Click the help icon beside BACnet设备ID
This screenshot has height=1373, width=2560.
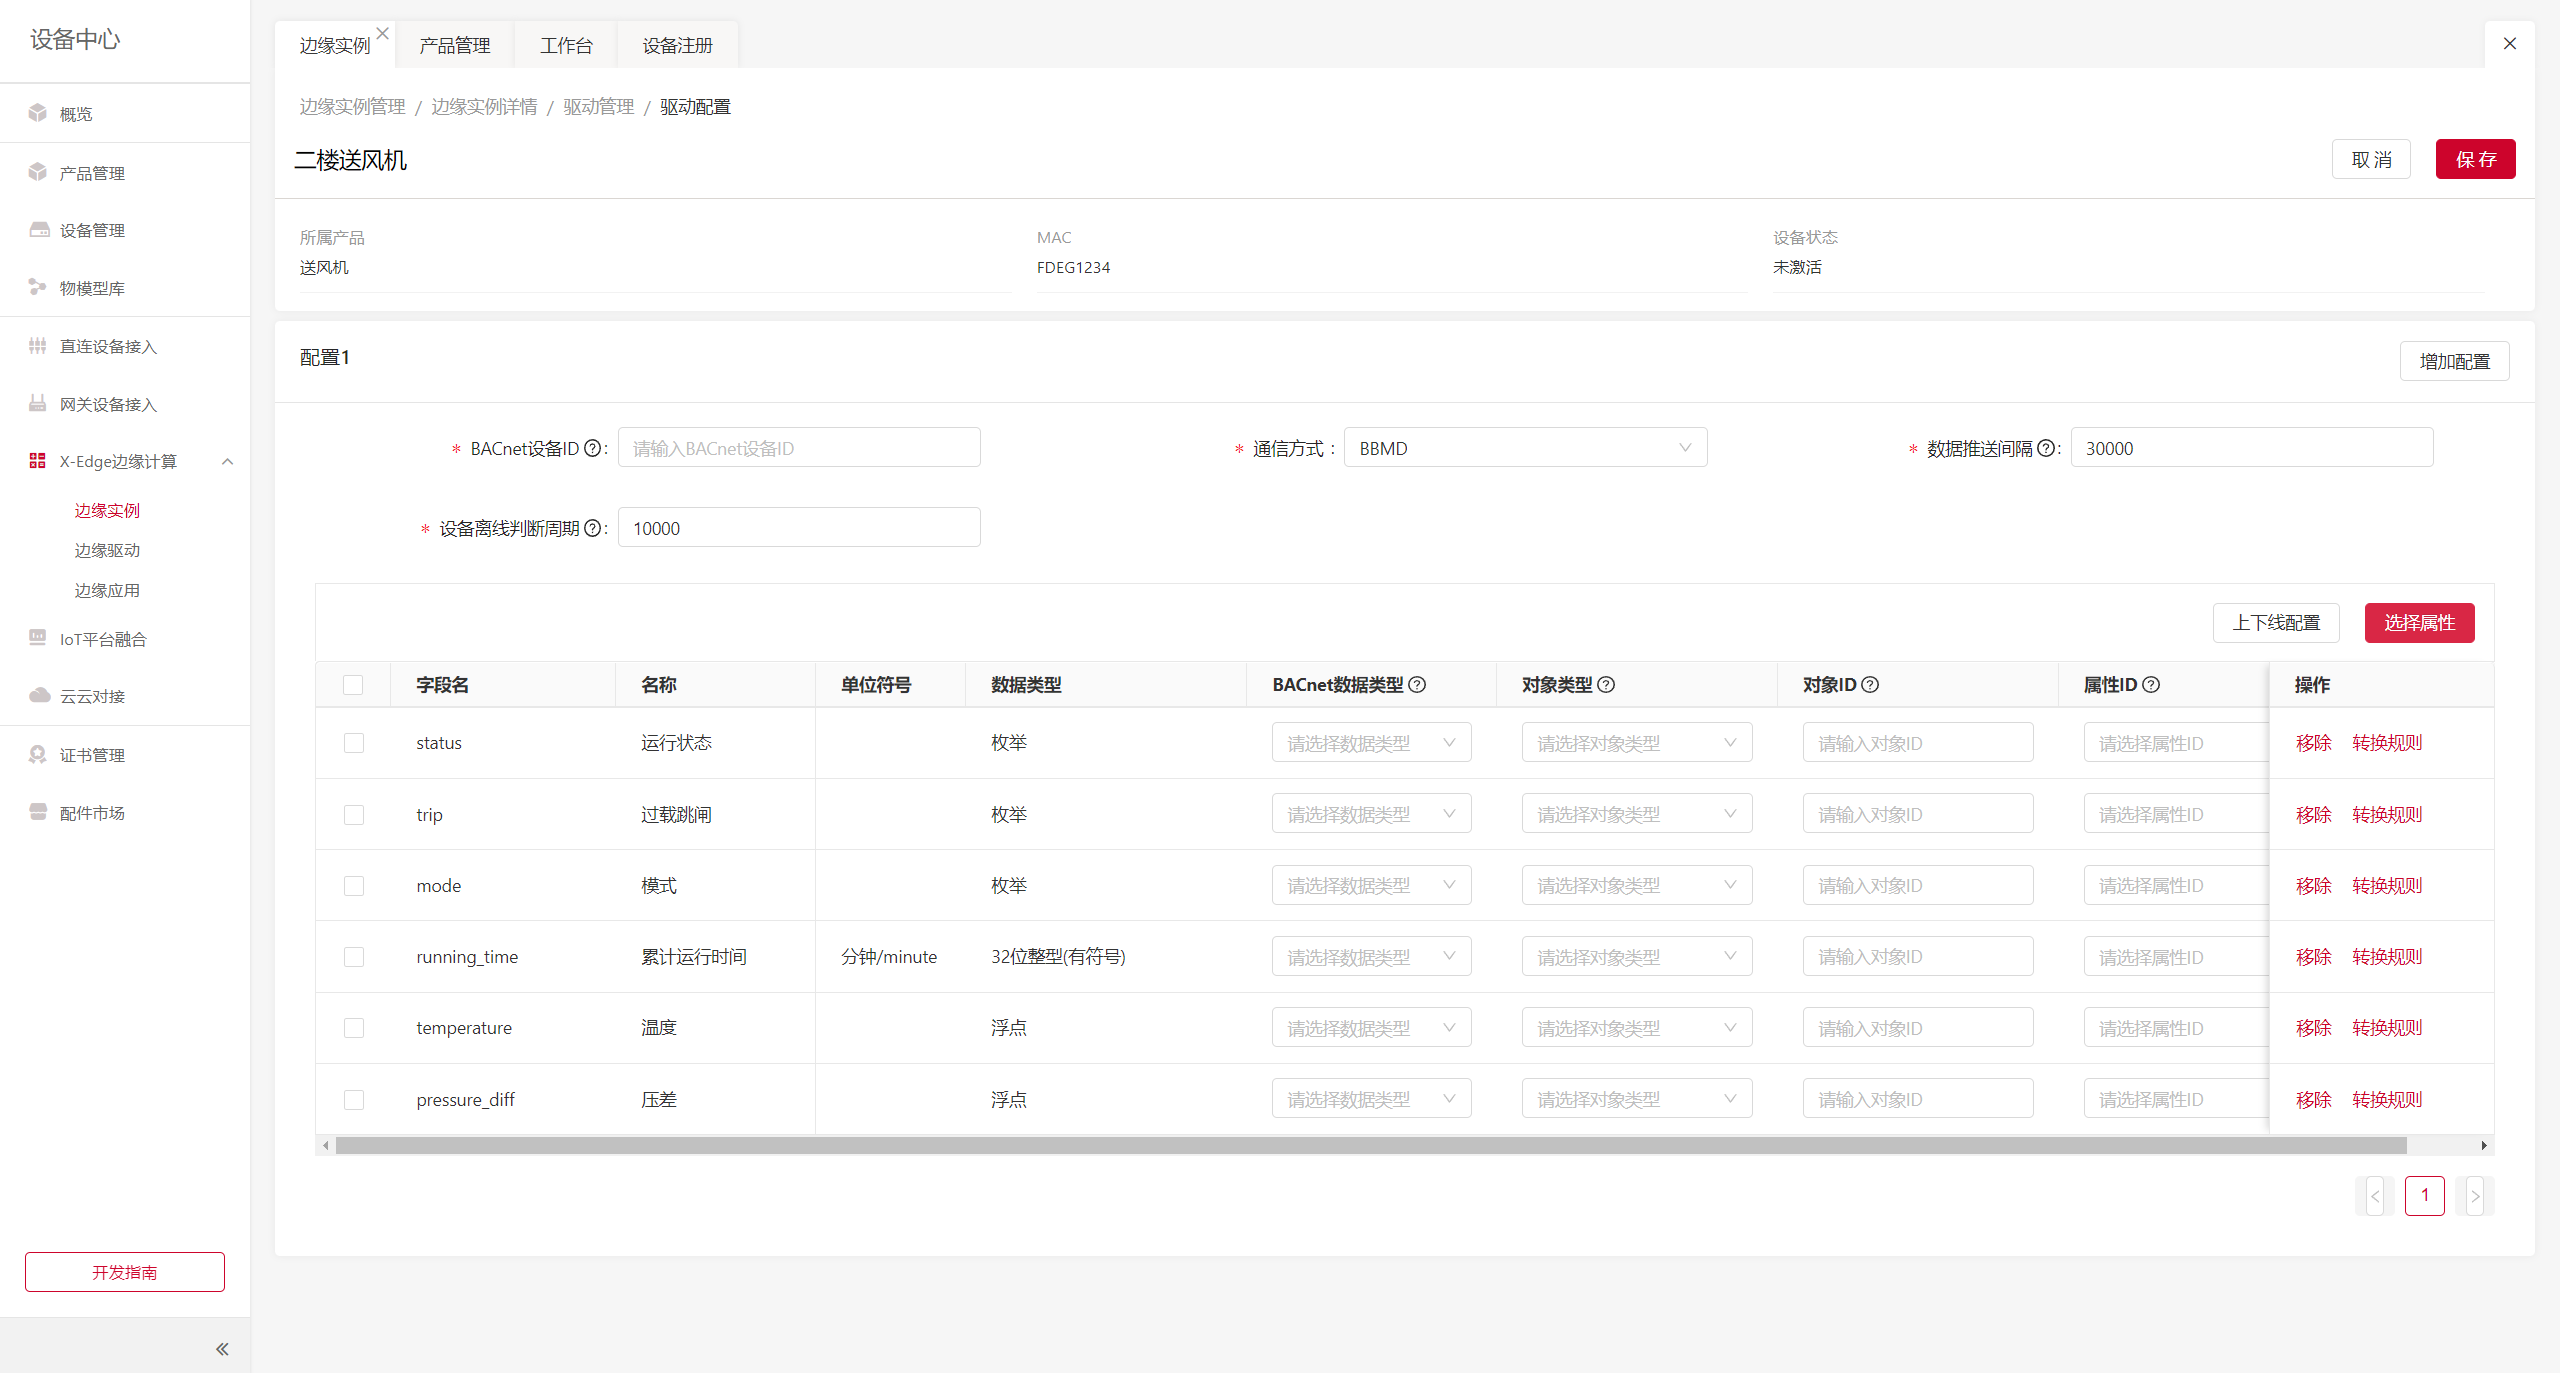tap(592, 448)
